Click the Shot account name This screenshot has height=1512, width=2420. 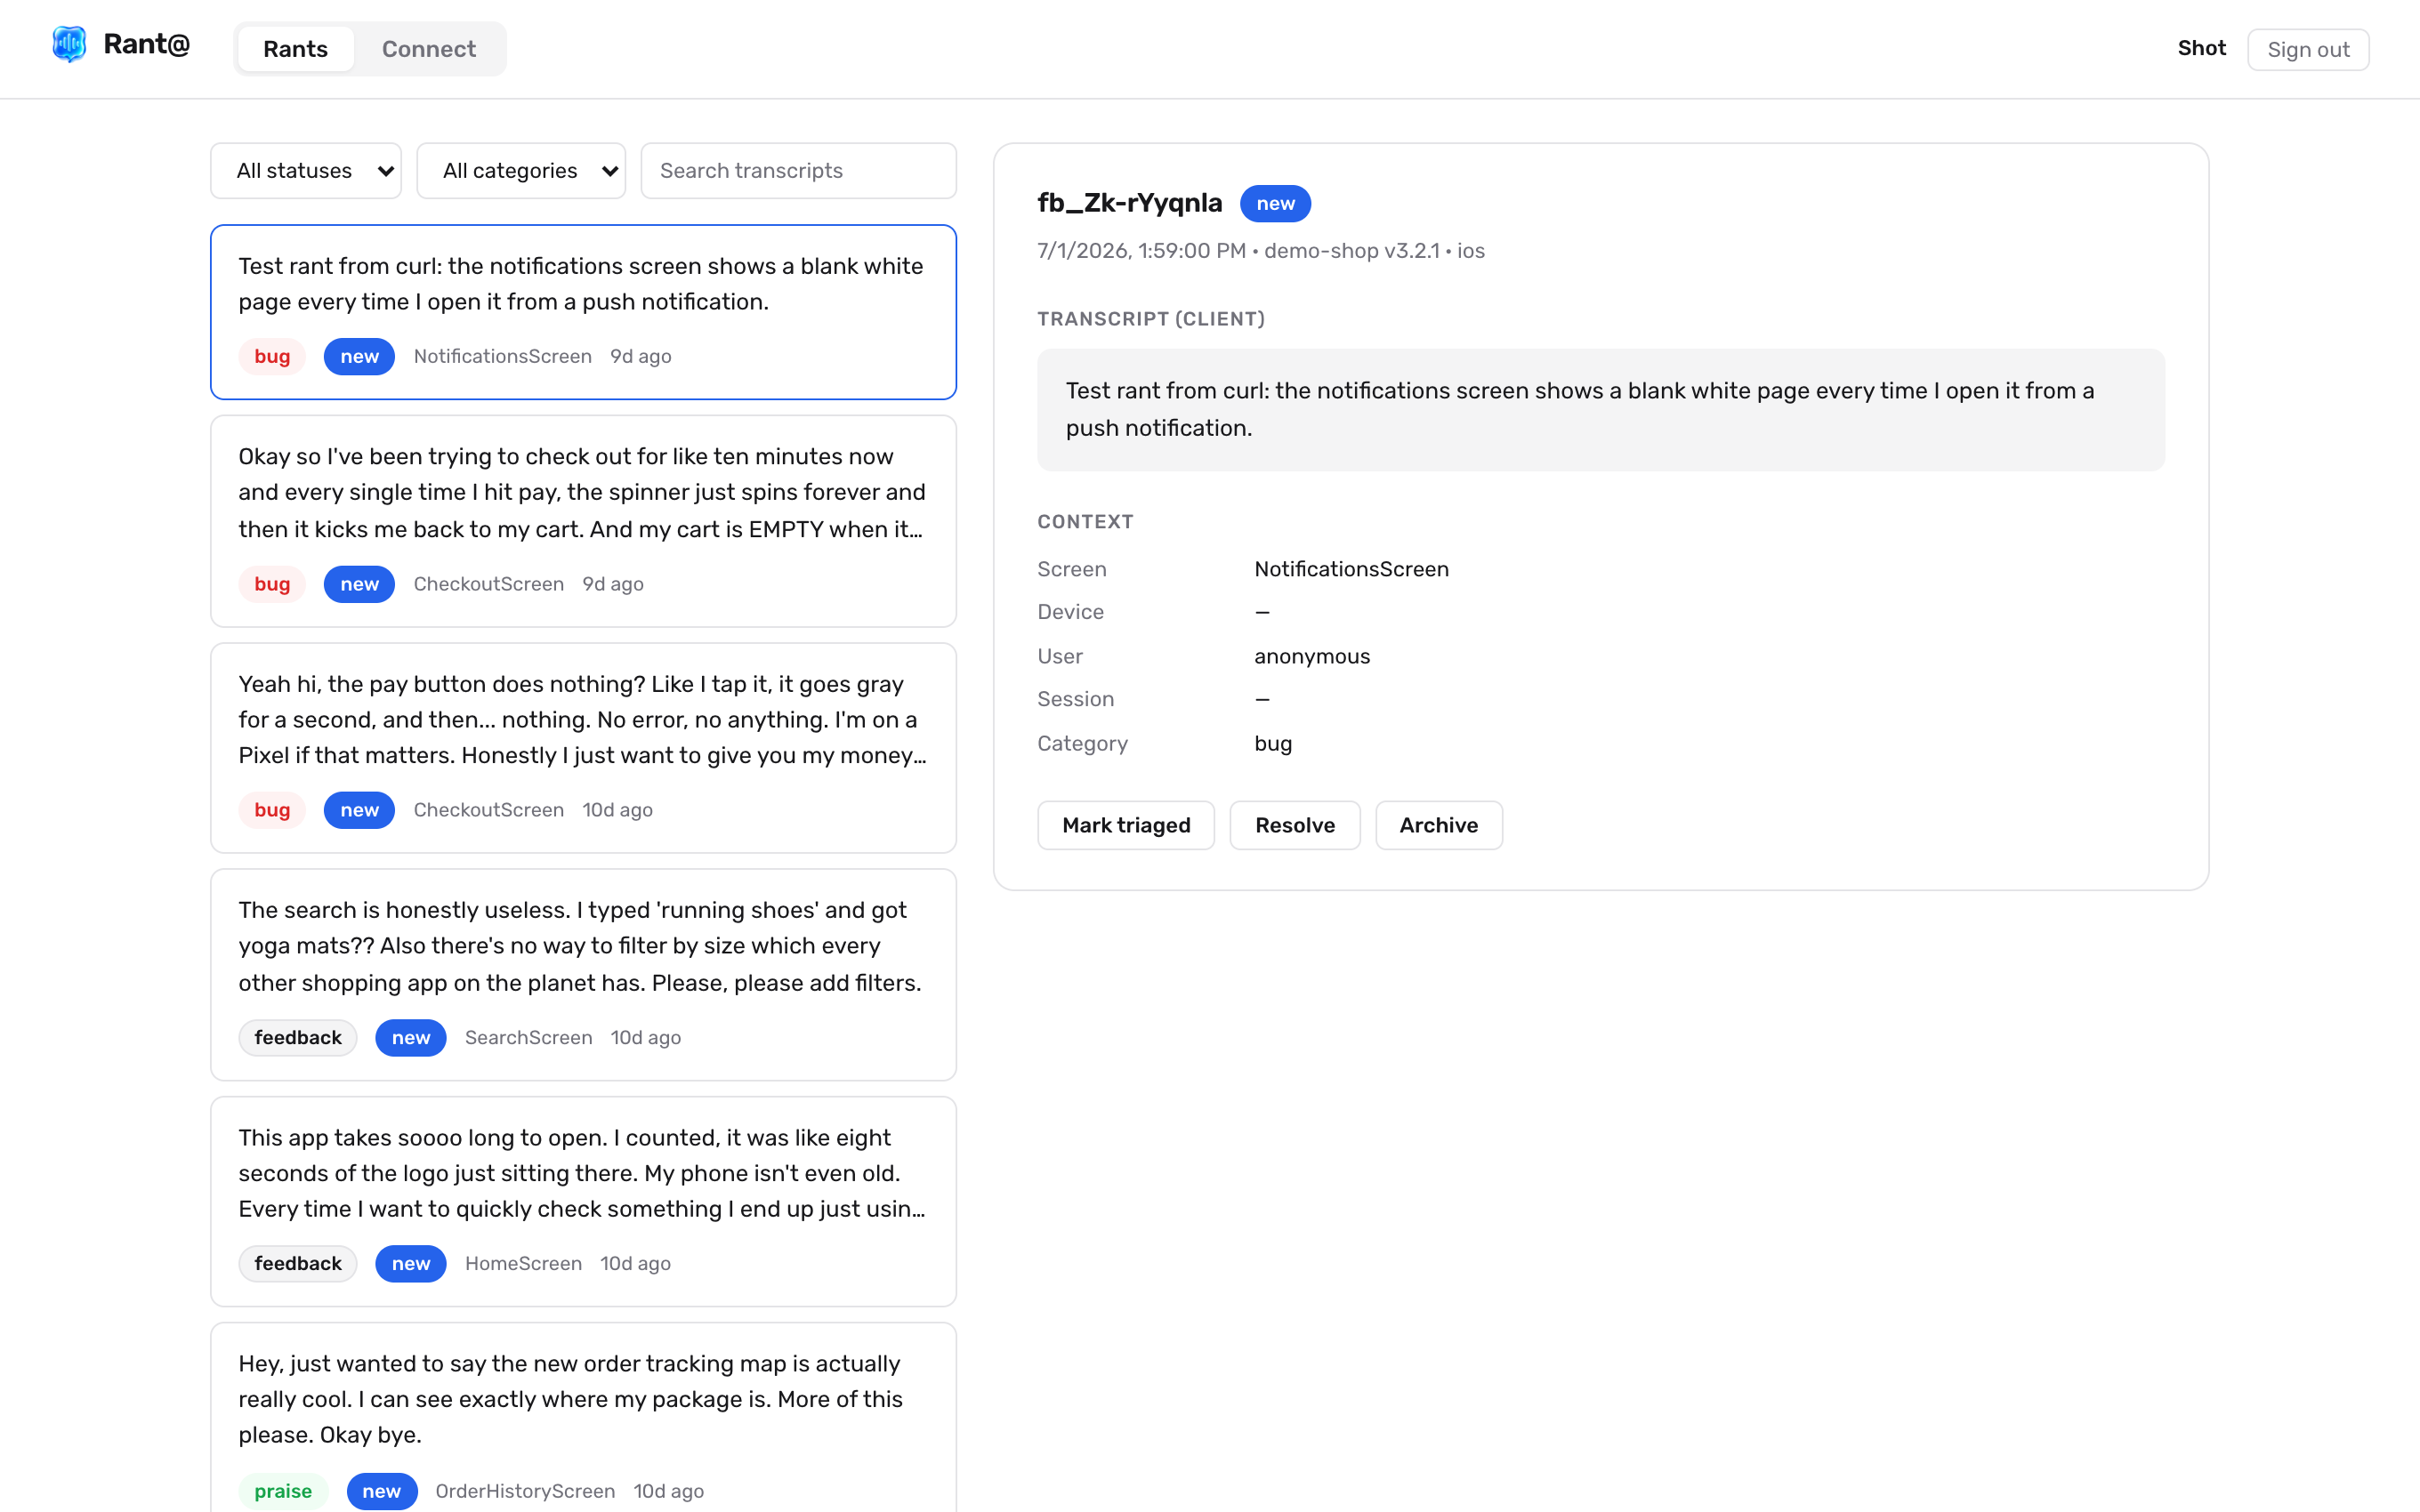2201,48
